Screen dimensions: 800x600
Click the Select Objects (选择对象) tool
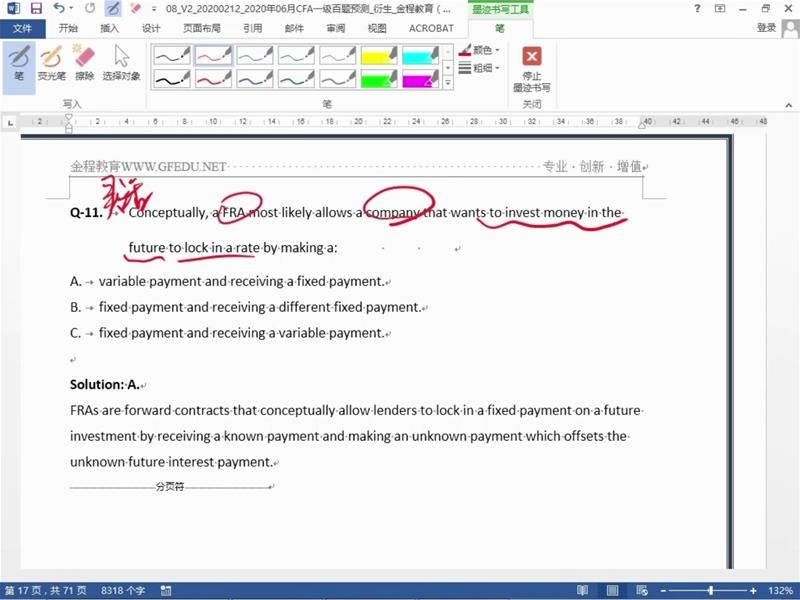pos(121,63)
